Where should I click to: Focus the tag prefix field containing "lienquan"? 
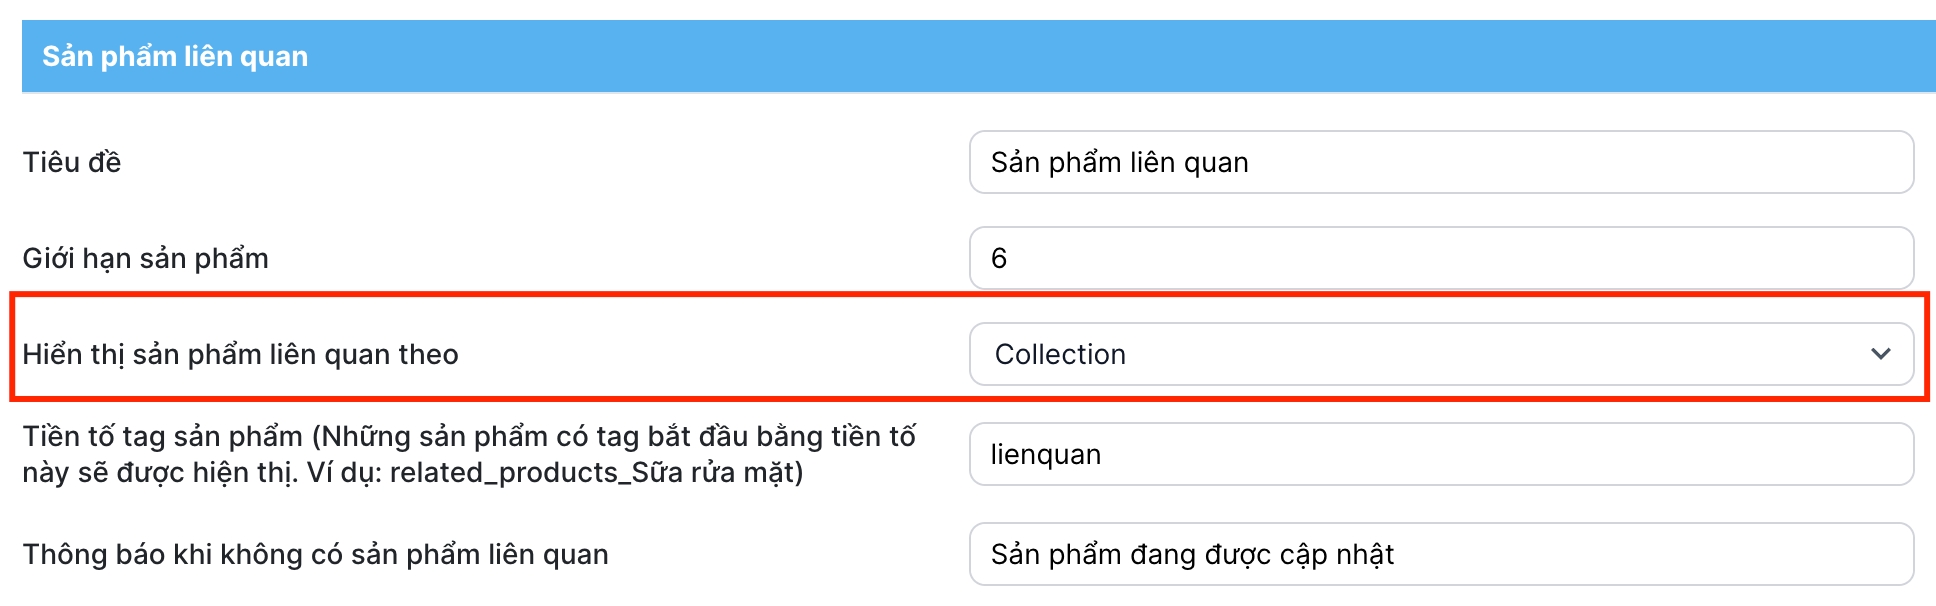pyautogui.click(x=1440, y=454)
